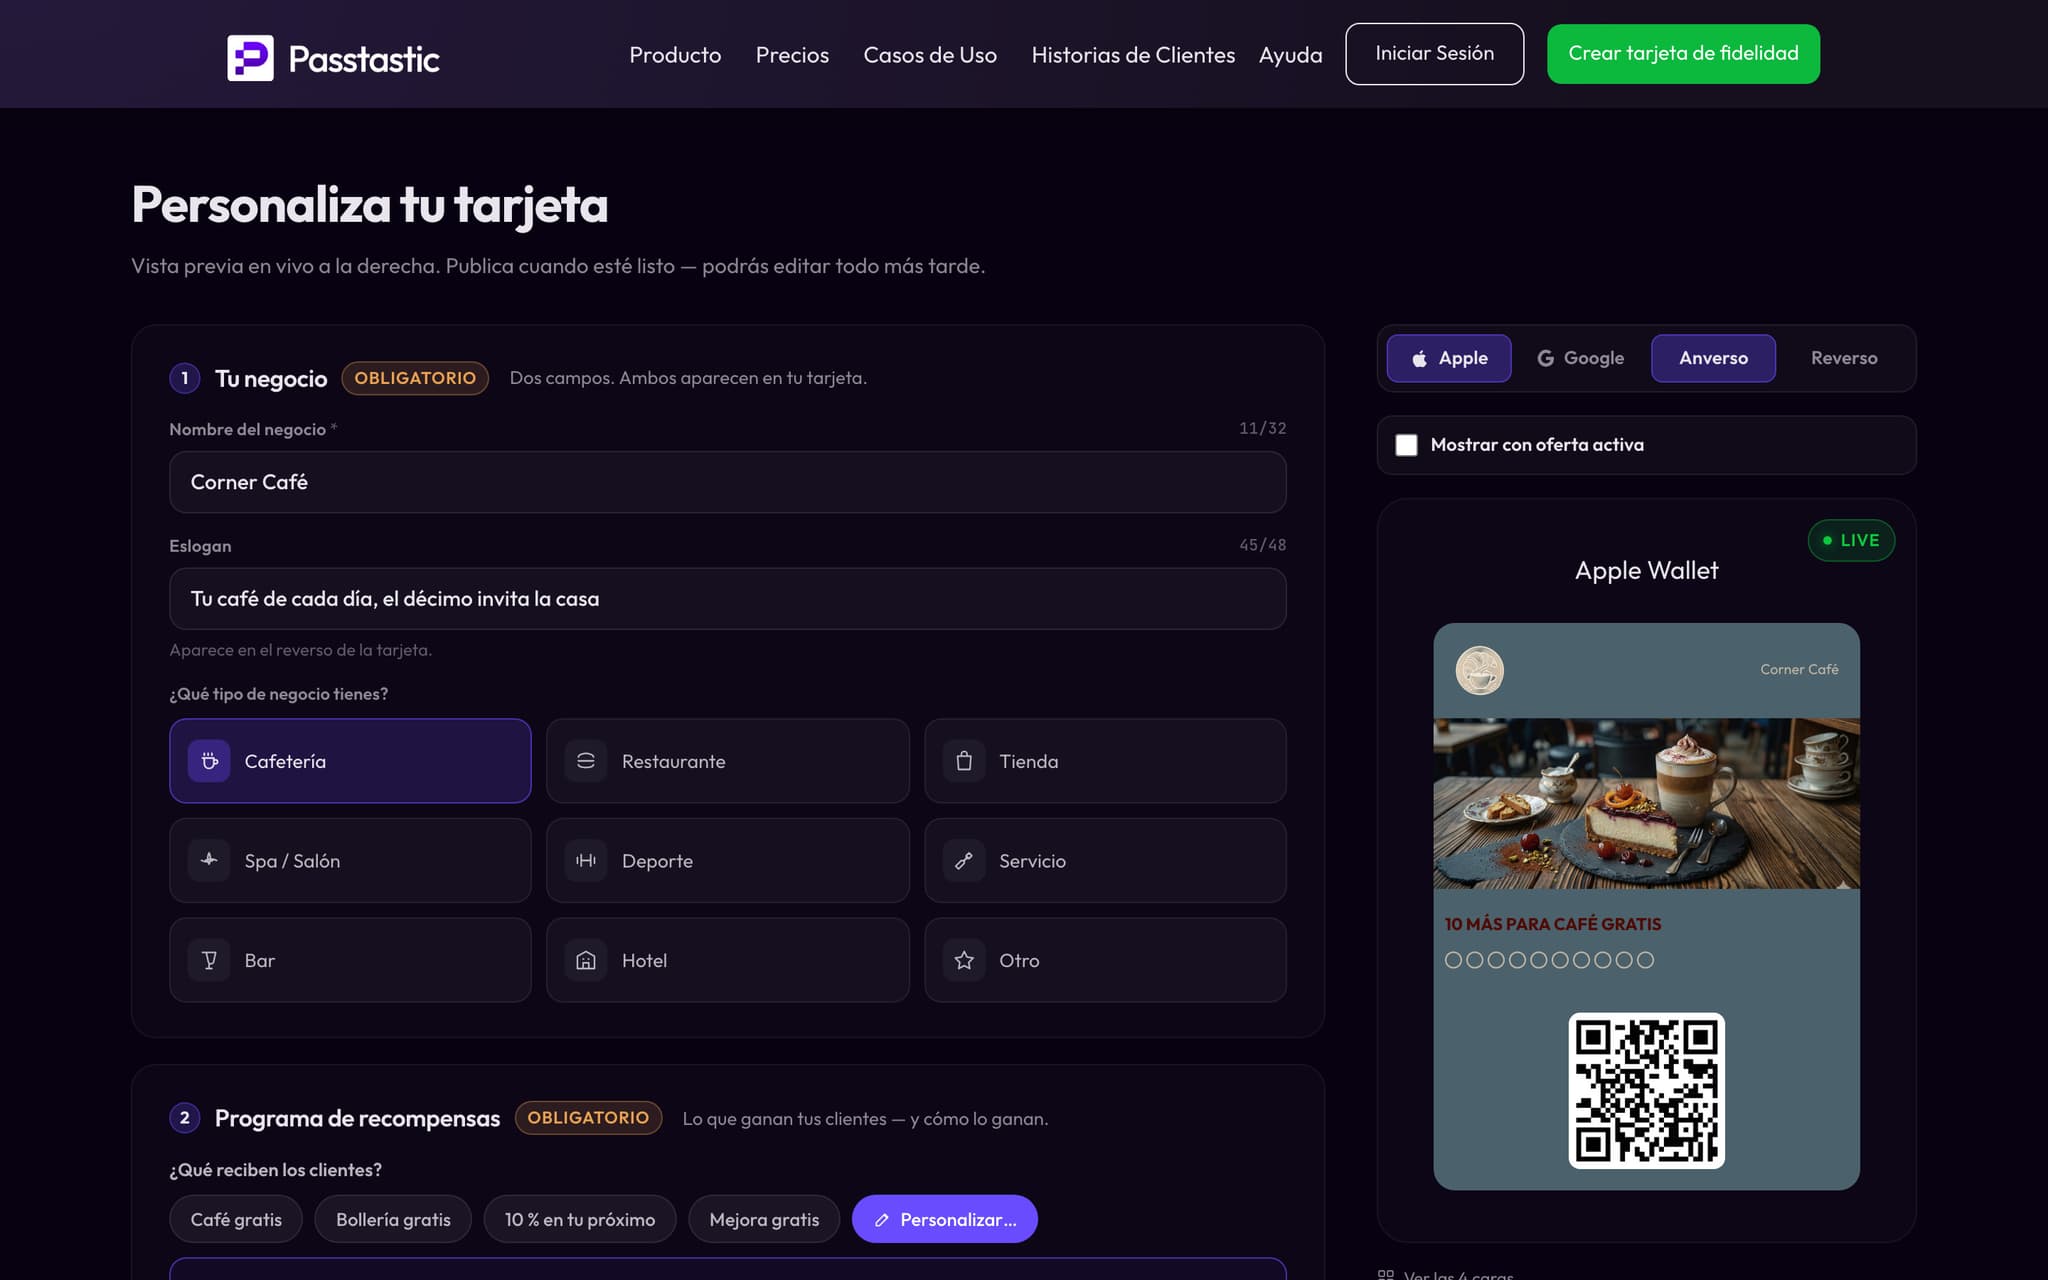Click the round café logo on the card
Viewport: 2048px width, 1280px height.
[1479, 670]
